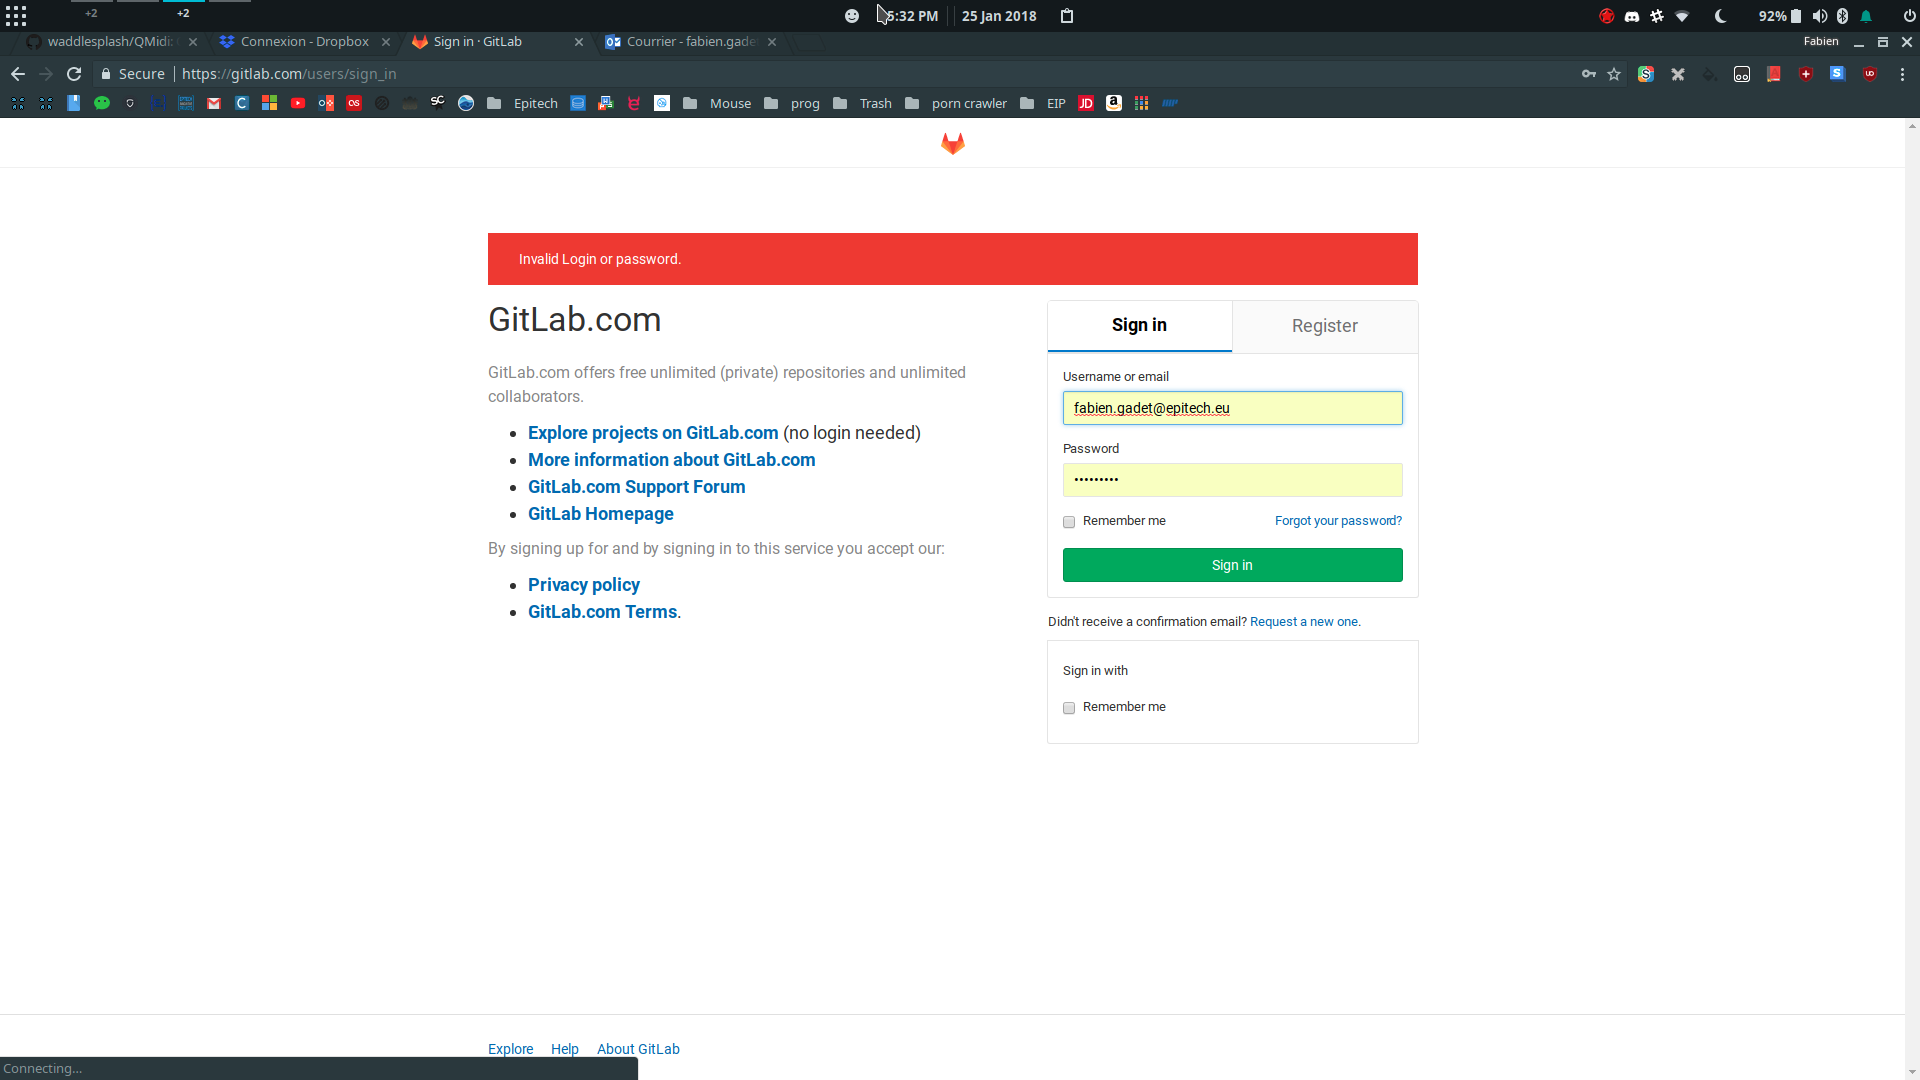The width and height of the screenshot is (1920, 1080).
Task: Click Request a new one link
Action: 1304,622
